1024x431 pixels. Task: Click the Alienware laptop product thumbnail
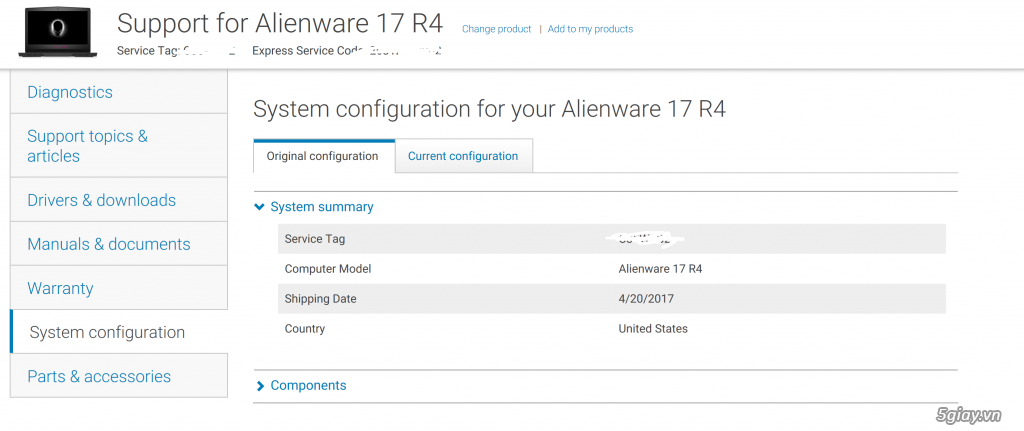[x=57, y=30]
